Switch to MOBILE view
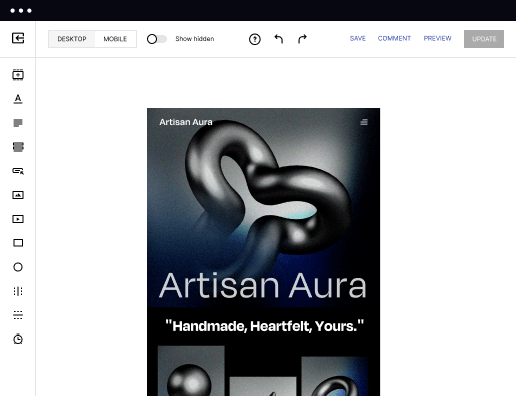516x396 pixels. pos(115,39)
